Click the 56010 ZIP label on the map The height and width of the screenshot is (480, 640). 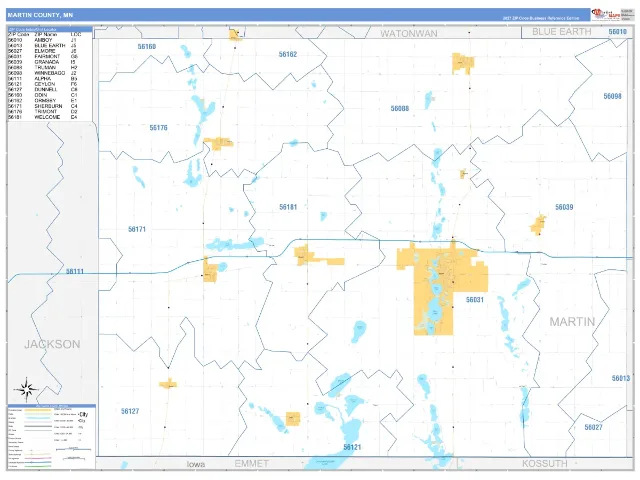(617, 32)
